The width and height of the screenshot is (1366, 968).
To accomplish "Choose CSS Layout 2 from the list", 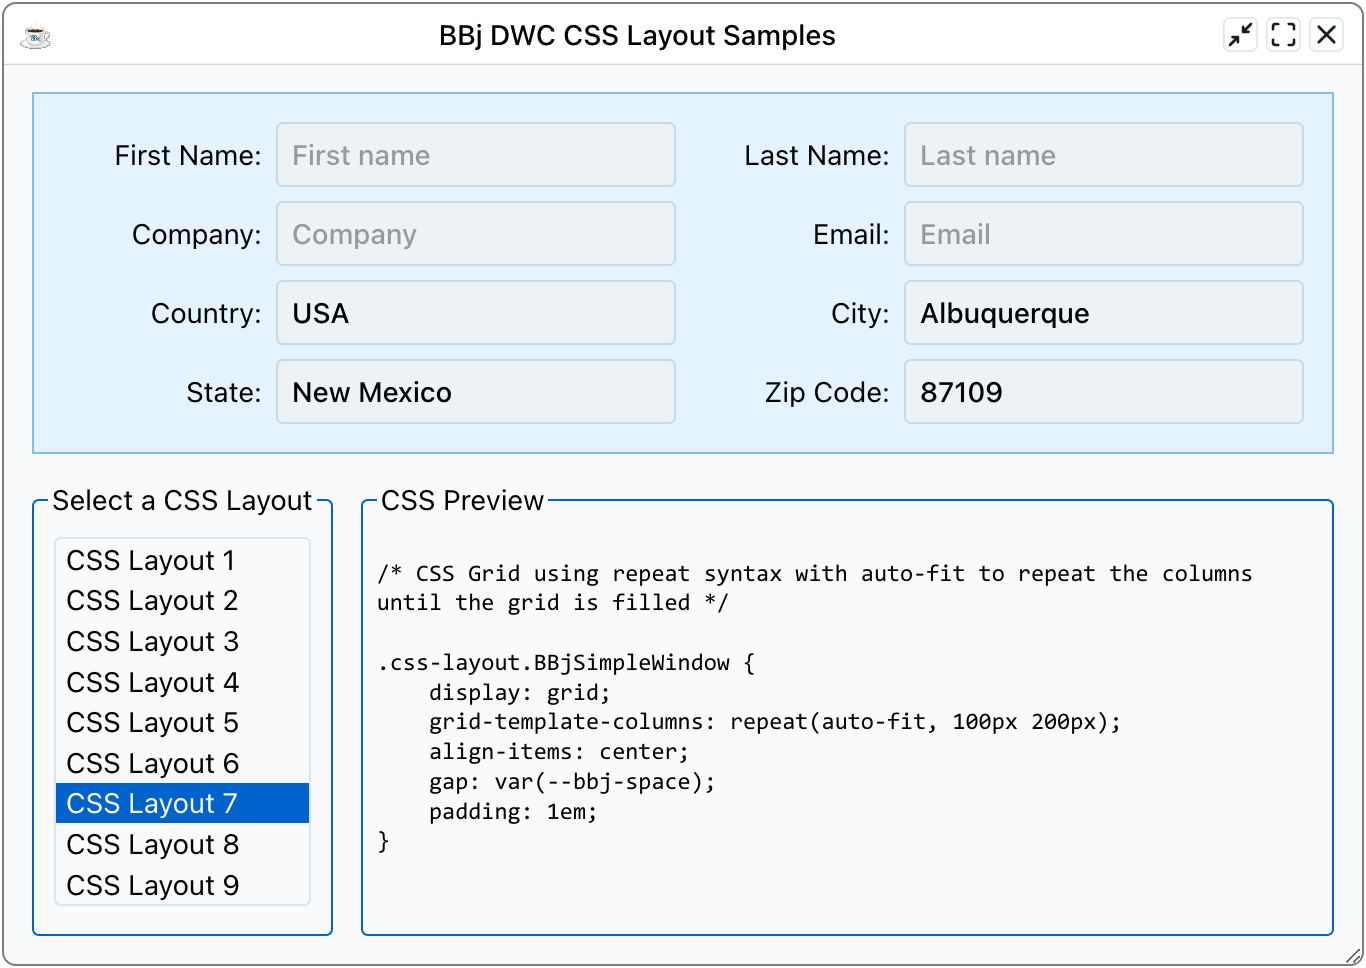I will (x=182, y=601).
